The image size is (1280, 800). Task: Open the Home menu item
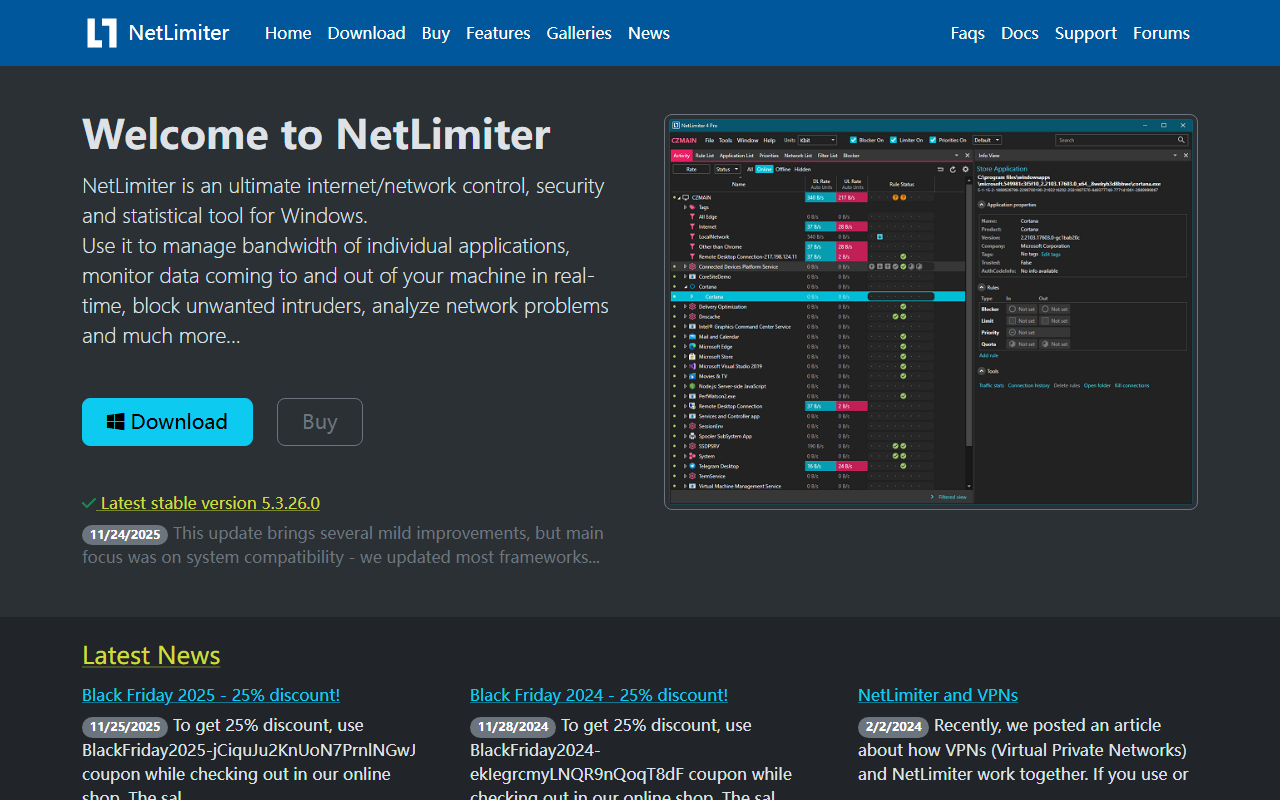tap(288, 33)
